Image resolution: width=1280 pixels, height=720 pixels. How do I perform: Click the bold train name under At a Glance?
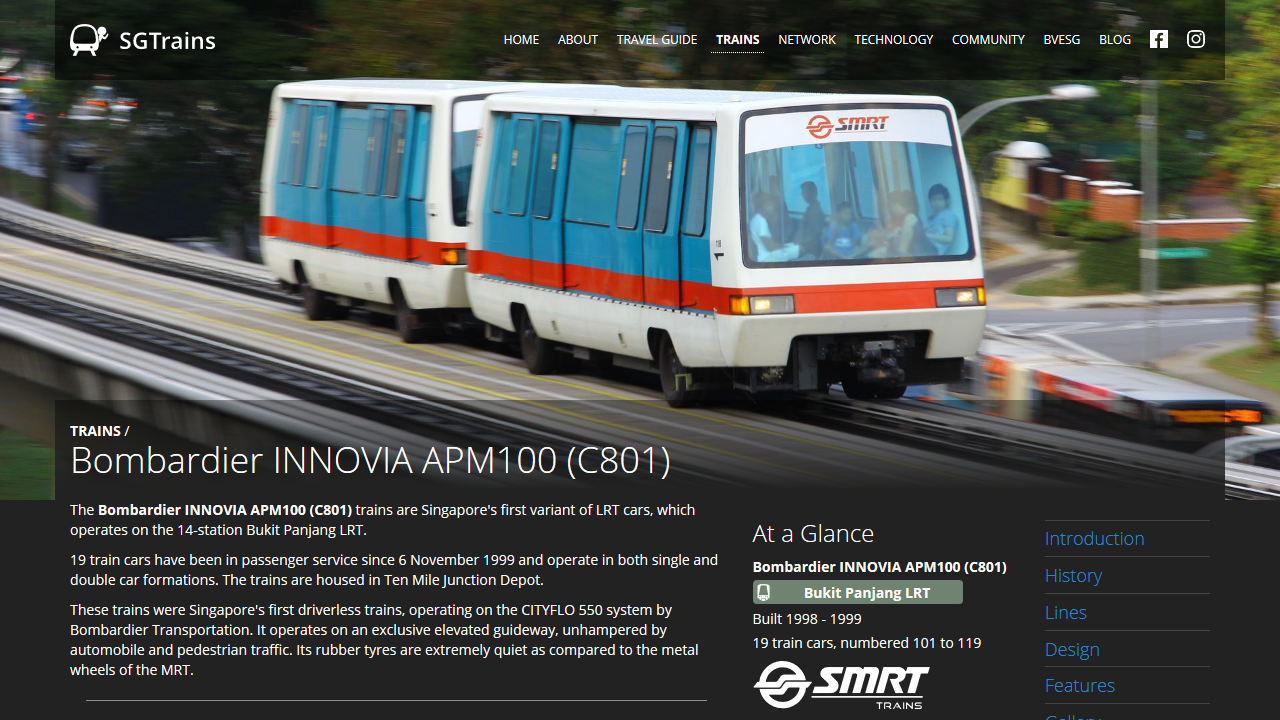(880, 567)
